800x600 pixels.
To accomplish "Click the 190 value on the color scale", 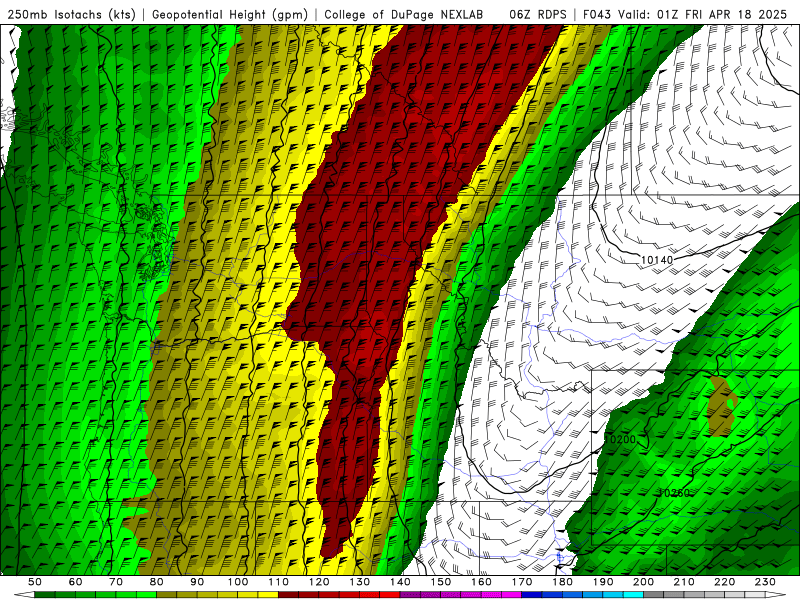I will click(603, 582).
